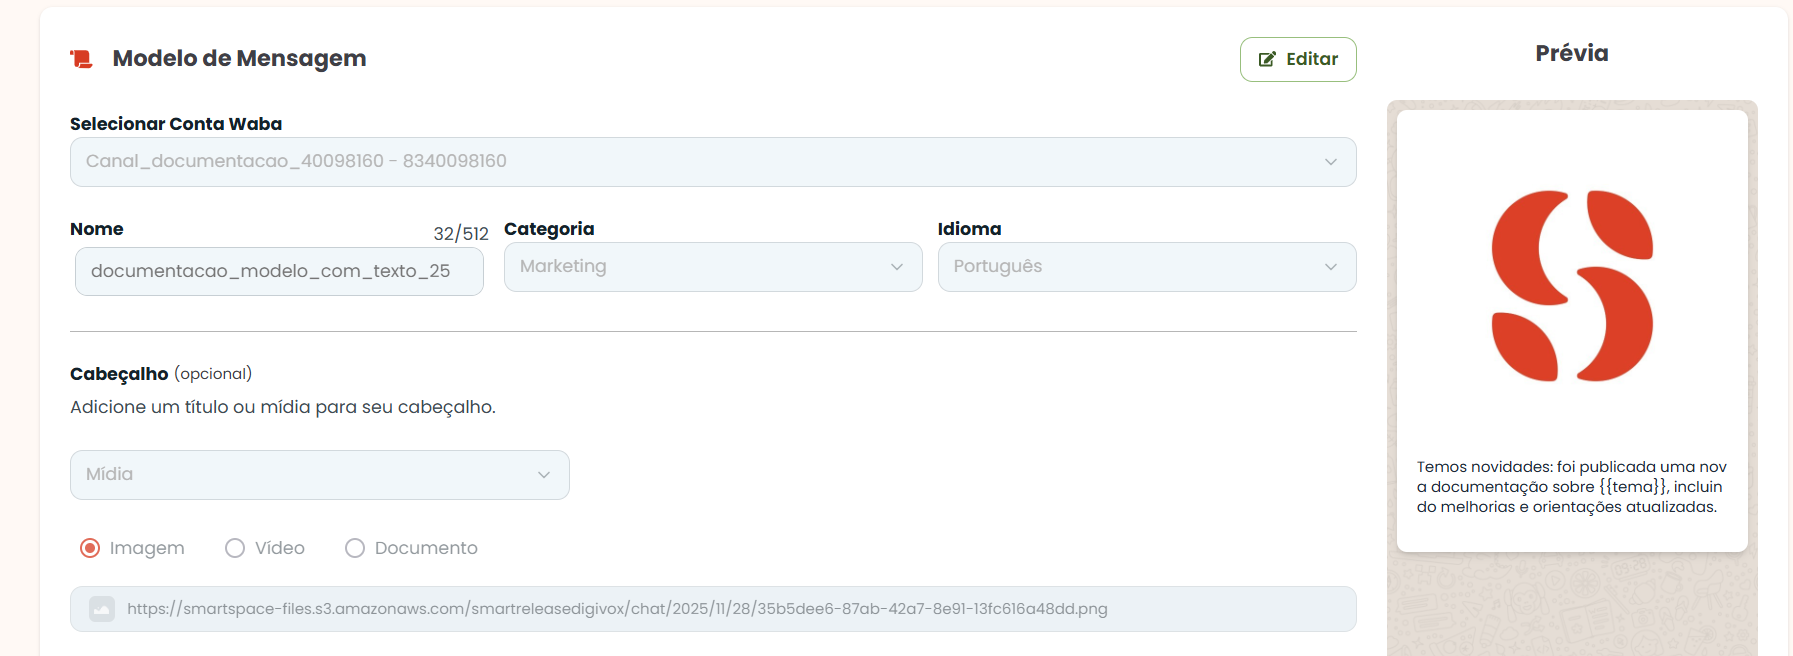The width and height of the screenshot is (1793, 656).
Task: Click the chevron in the Categoria field
Action: pos(897,267)
